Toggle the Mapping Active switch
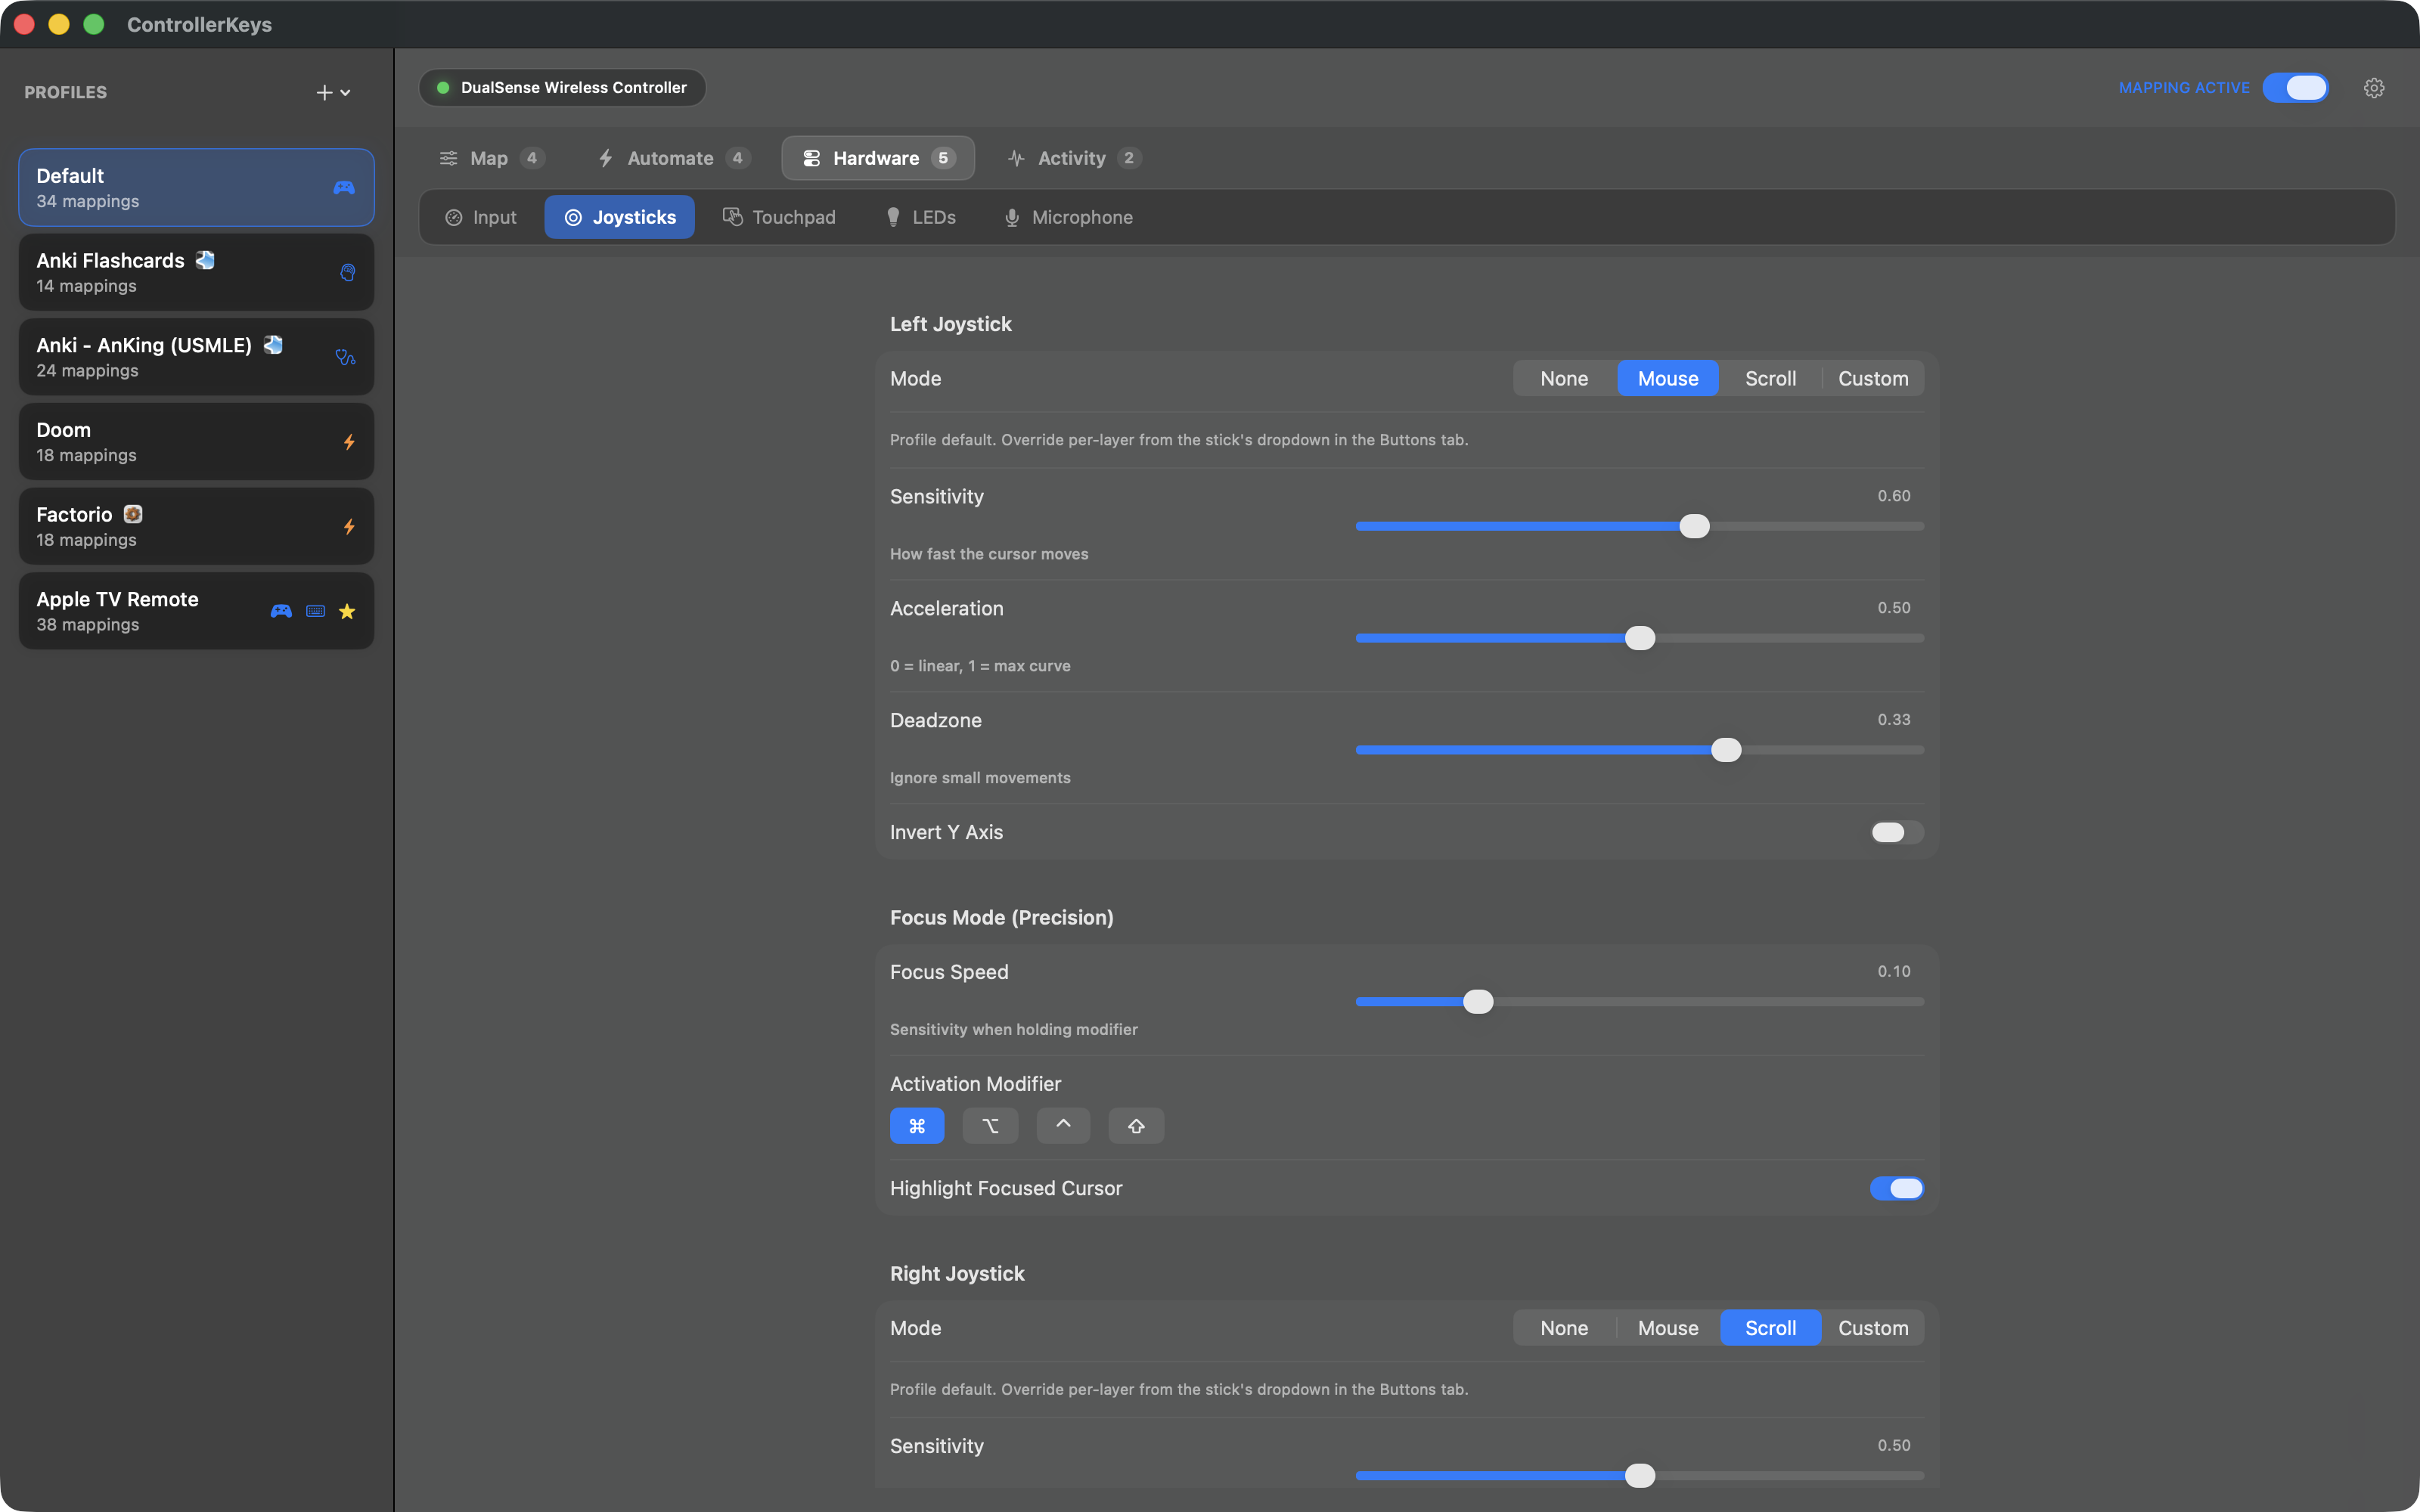 click(2296, 88)
